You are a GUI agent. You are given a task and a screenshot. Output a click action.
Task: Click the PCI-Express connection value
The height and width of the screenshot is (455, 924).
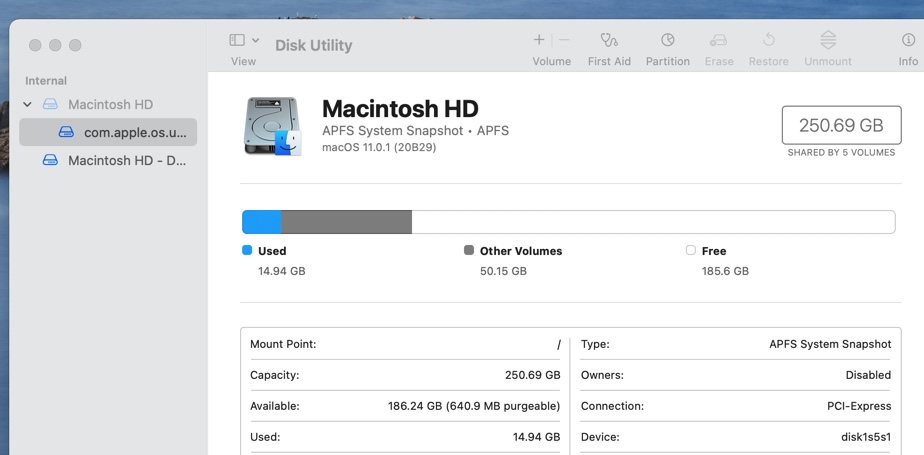pos(859,406)
